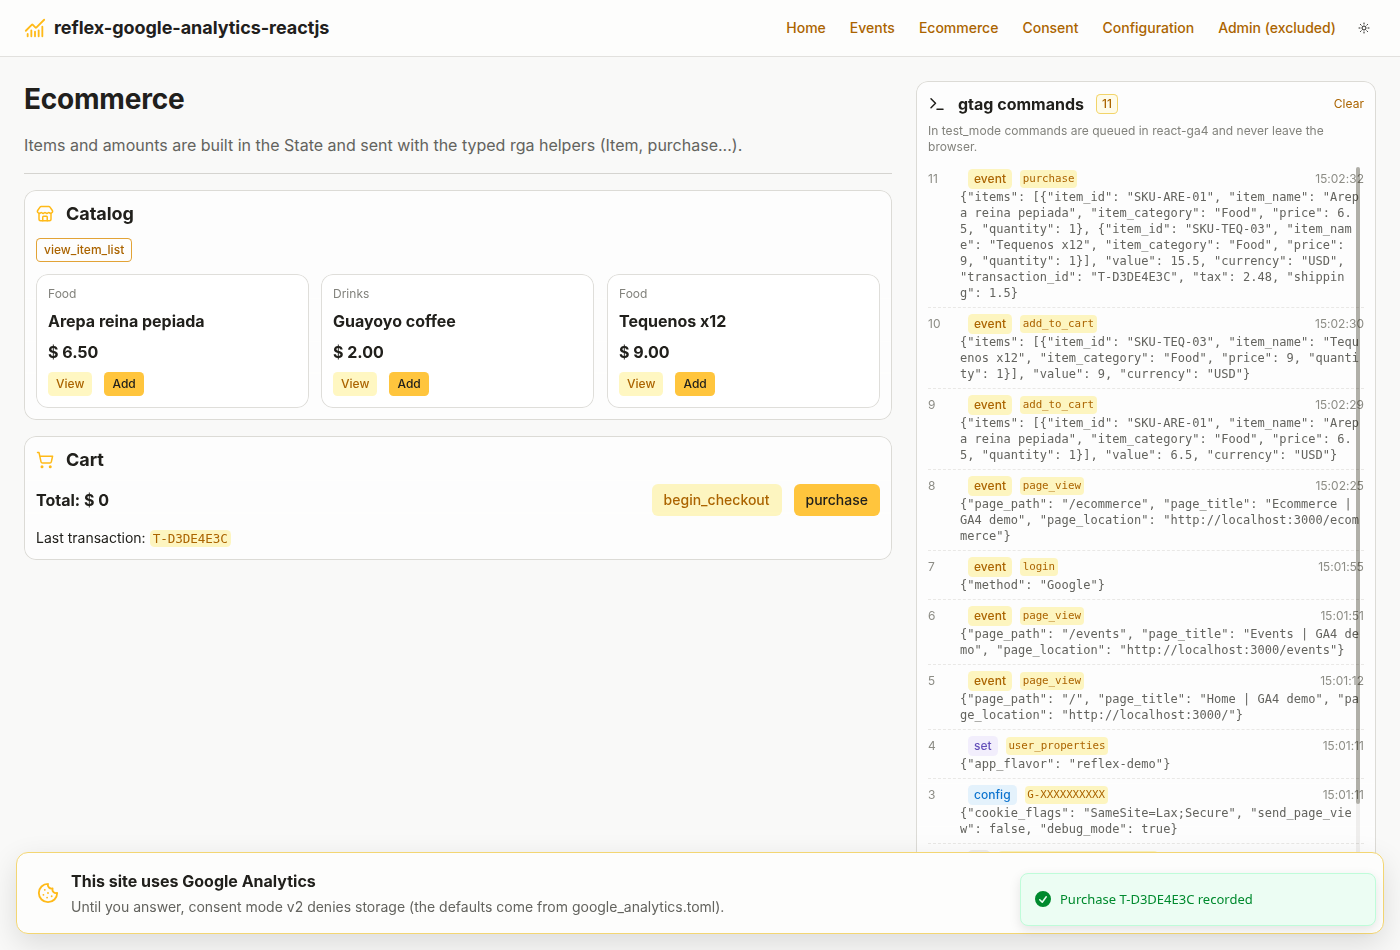Click the add_to_cart tag in entry 10
The height and width of the screenshot is (950, 1400).
click(x=1058, y=324)
